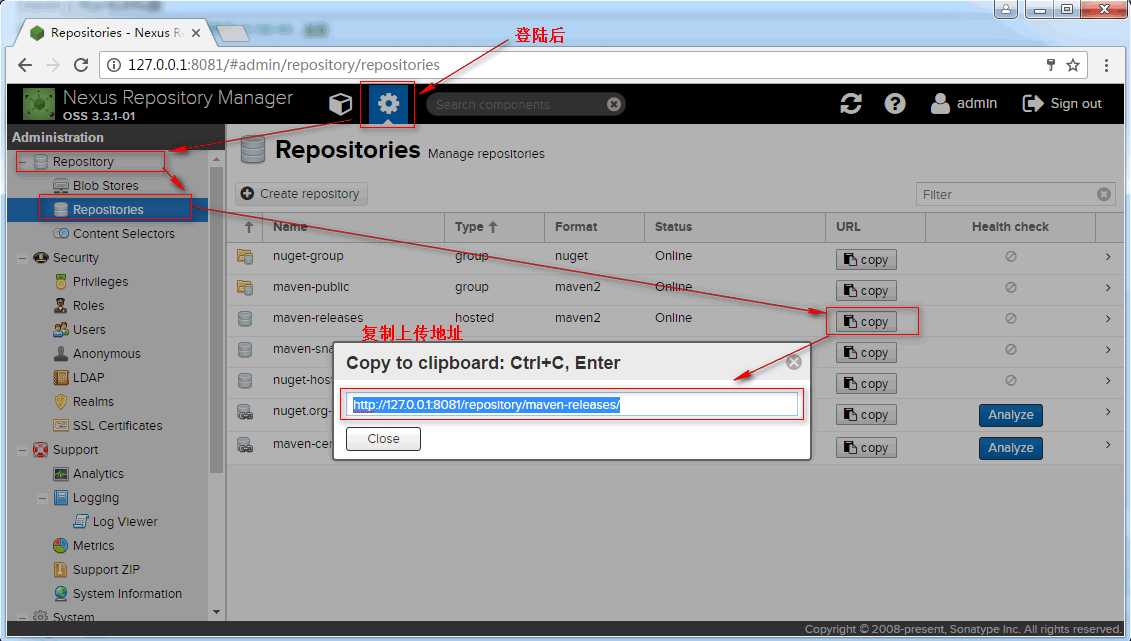Open Privileges under Security

point(100,281)
